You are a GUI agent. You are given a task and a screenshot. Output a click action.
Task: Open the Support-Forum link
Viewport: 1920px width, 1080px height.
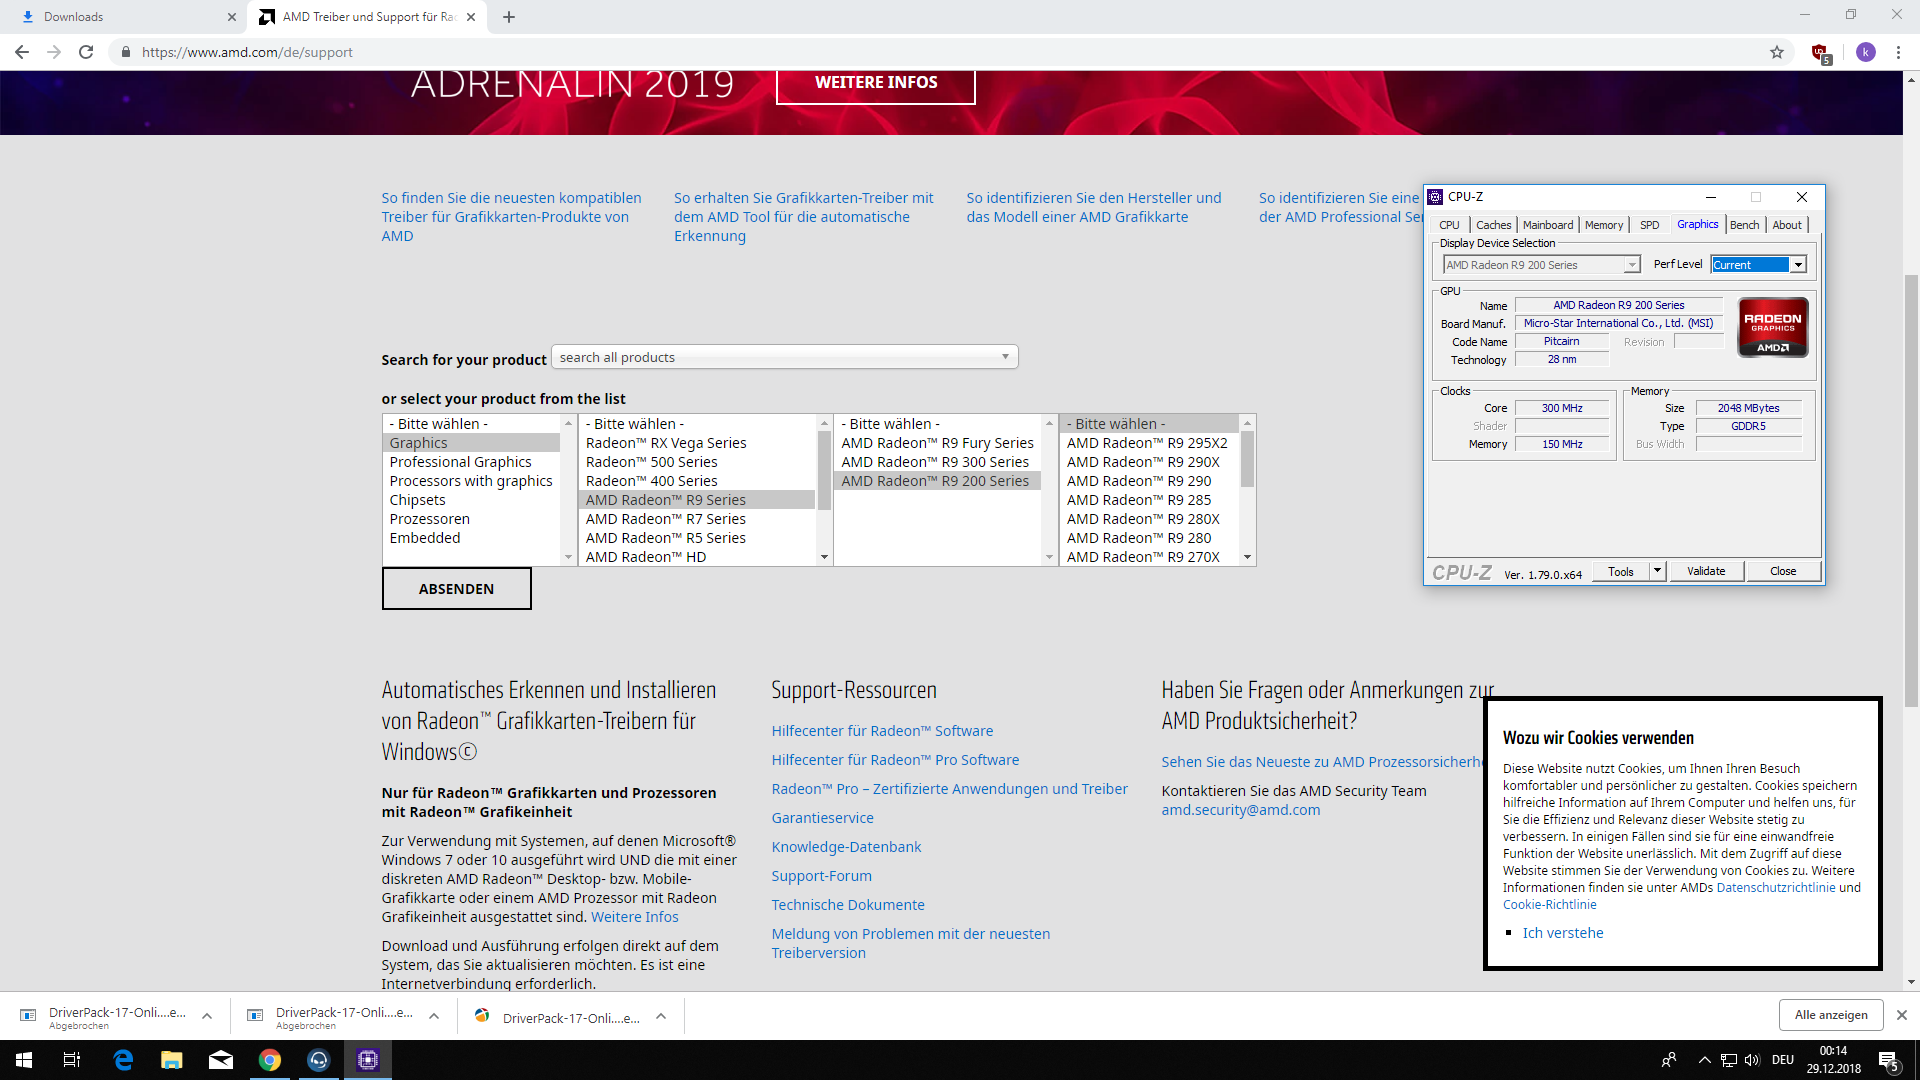click(821, 876)
